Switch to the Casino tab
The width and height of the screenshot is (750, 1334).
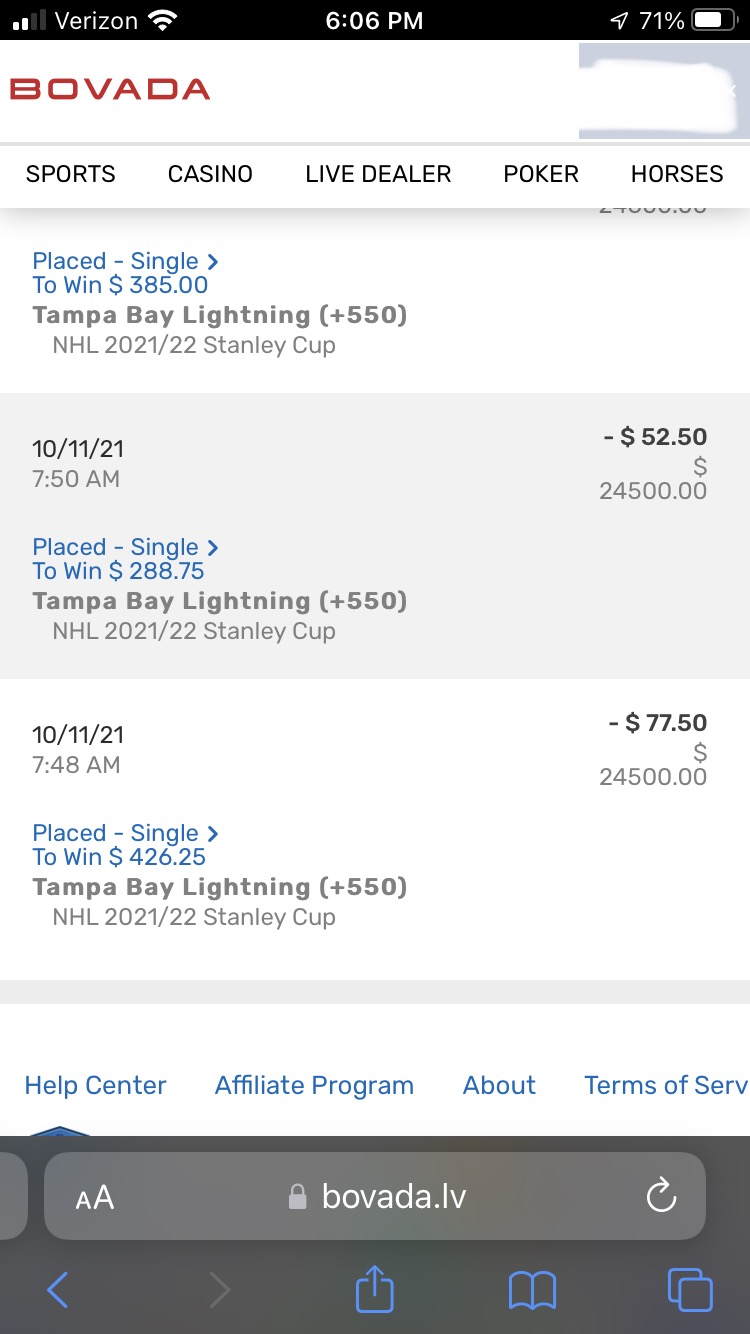click(210, 174)
